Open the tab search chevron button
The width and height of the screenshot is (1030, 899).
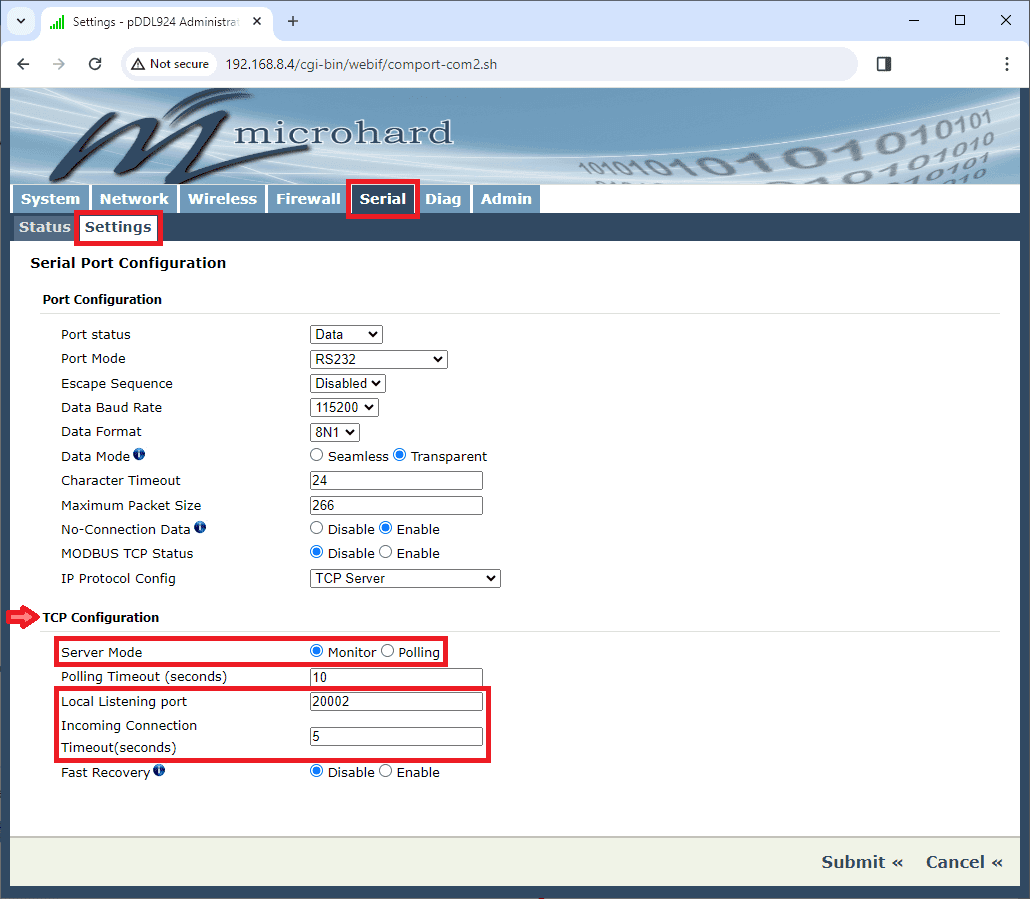(20, 21)
